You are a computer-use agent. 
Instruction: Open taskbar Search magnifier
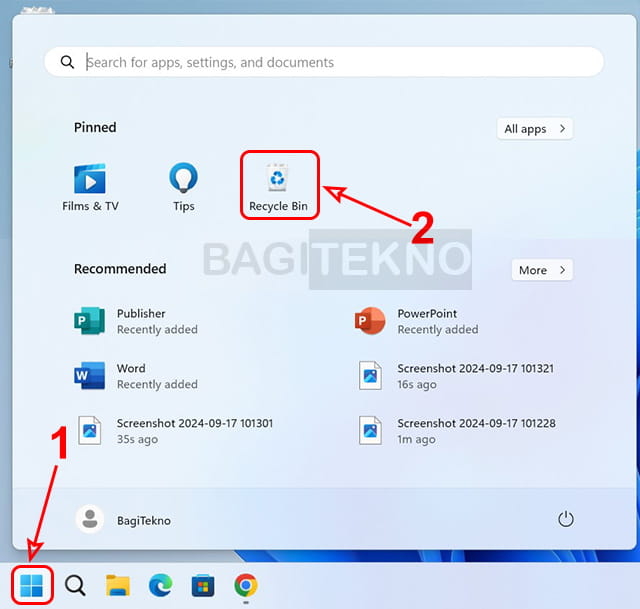pyautogui.click(x=75, y=586)
